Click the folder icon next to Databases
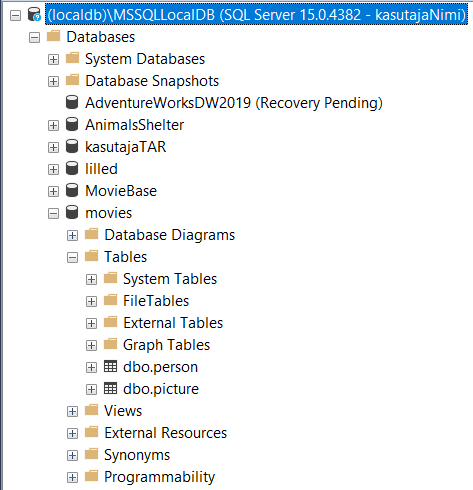This screenshot has width=473, height=490. click(53, 36)
